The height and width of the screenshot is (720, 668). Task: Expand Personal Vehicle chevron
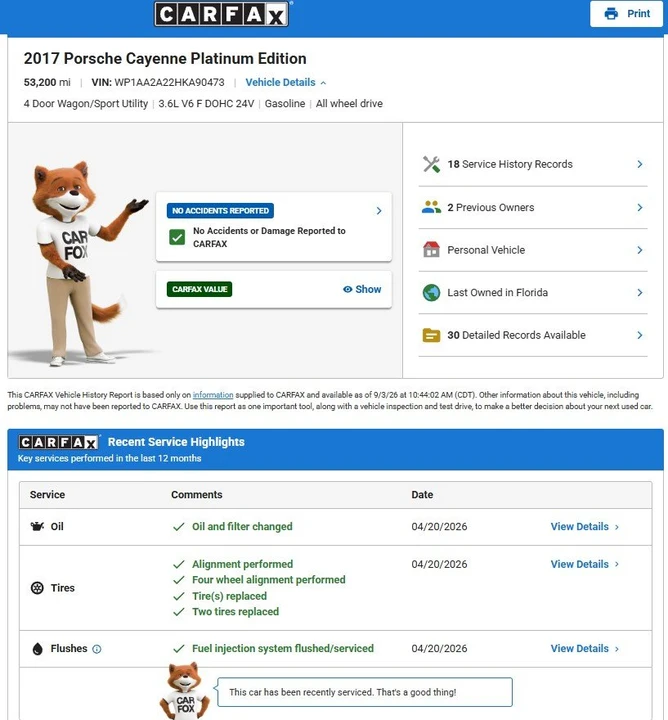pyautogui.click(x=640, y=250)
